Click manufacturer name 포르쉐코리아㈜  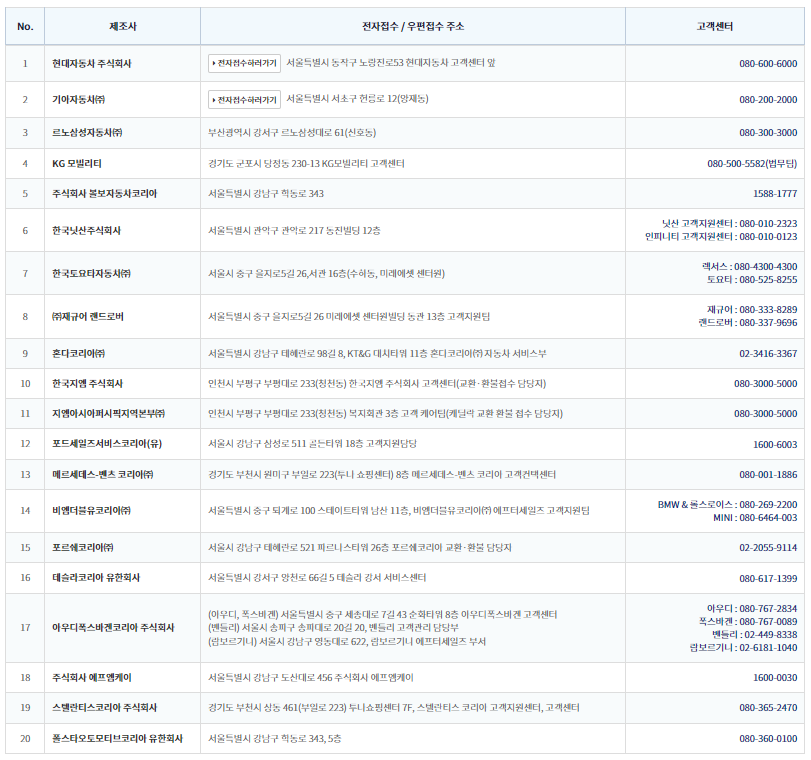[82, 547]
